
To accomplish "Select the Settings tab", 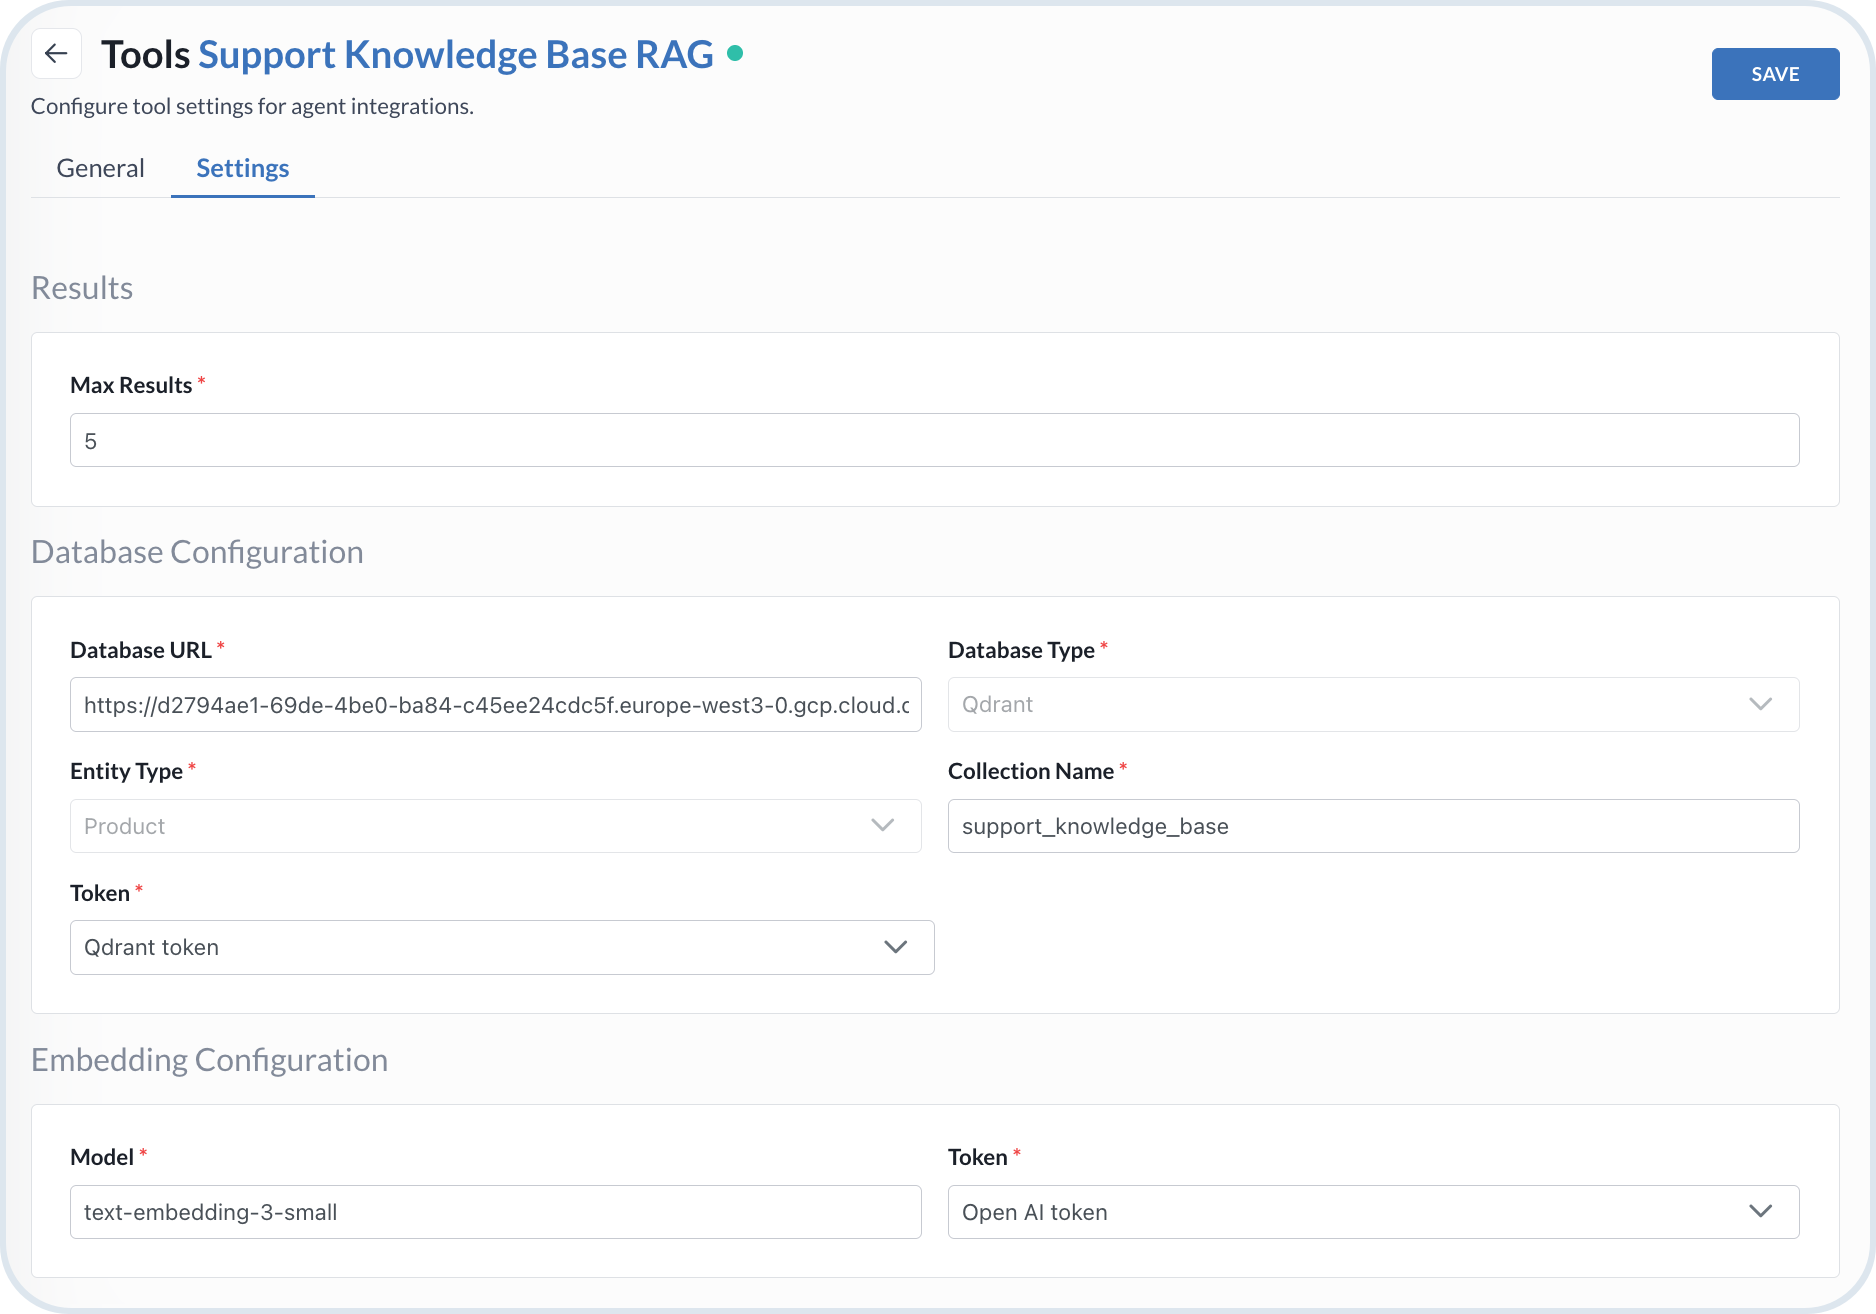I will click(x=243, y=168).
